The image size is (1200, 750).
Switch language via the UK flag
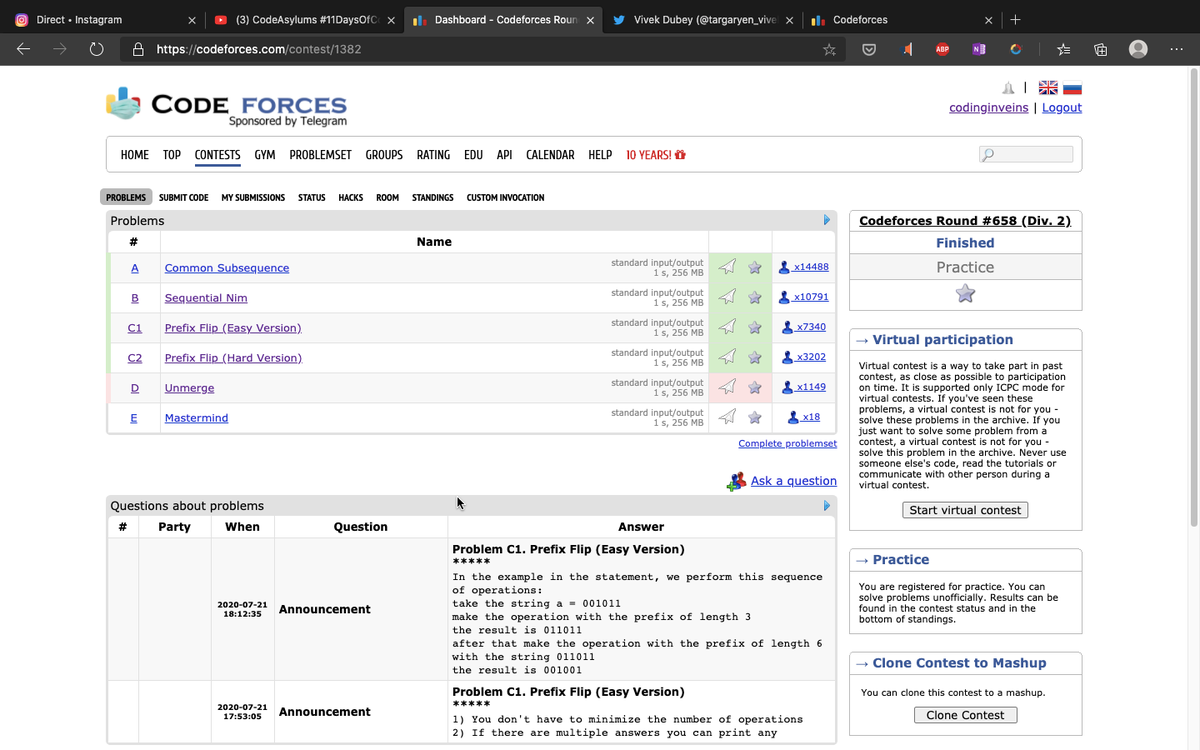point(1048,88)
